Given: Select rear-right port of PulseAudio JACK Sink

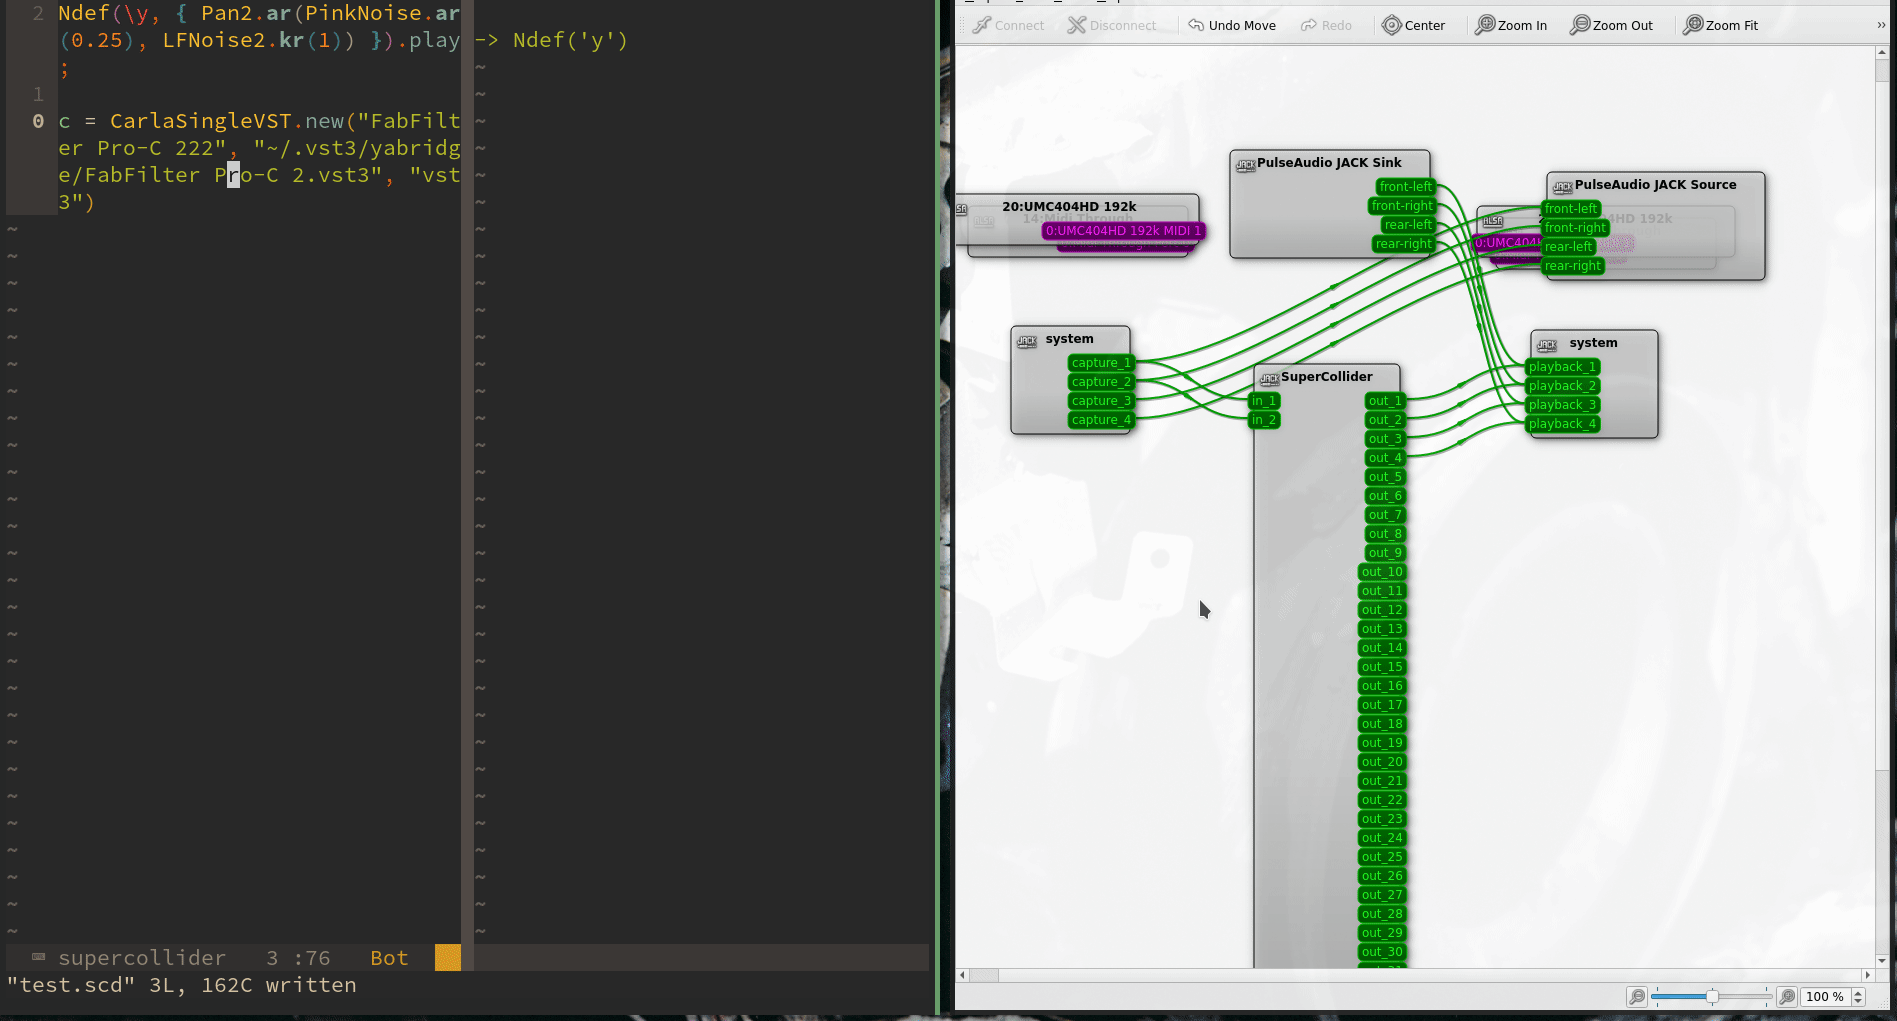Looking at the screenshot, I should pyautogui.click(x=1404, y=244).
